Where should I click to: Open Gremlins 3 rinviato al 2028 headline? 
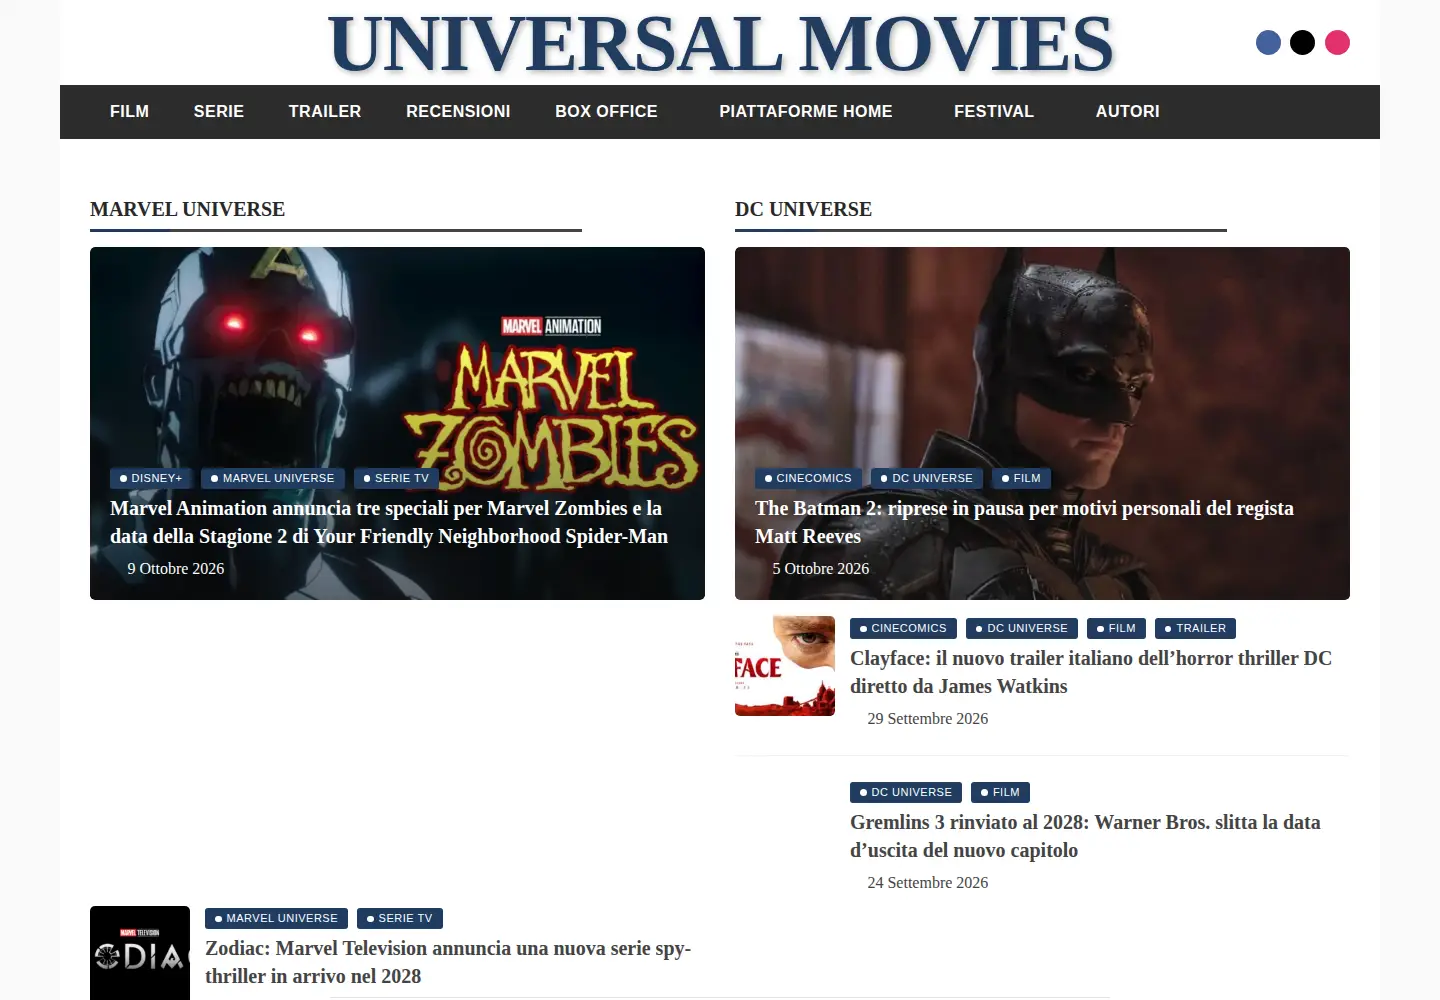1085,836
